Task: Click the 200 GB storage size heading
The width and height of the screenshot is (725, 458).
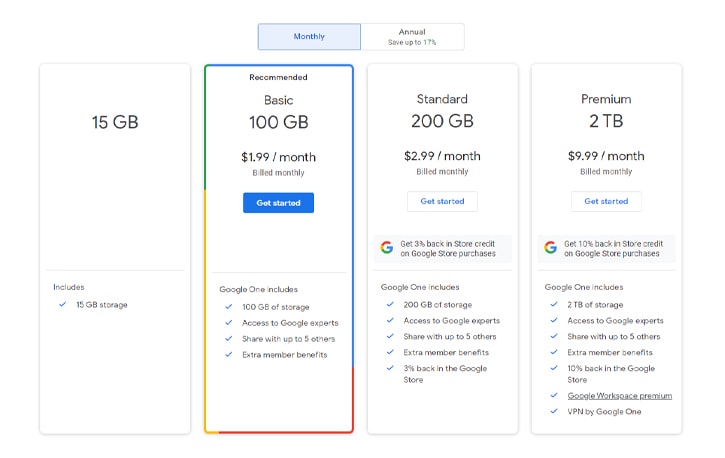Action: tap(442, 121)
